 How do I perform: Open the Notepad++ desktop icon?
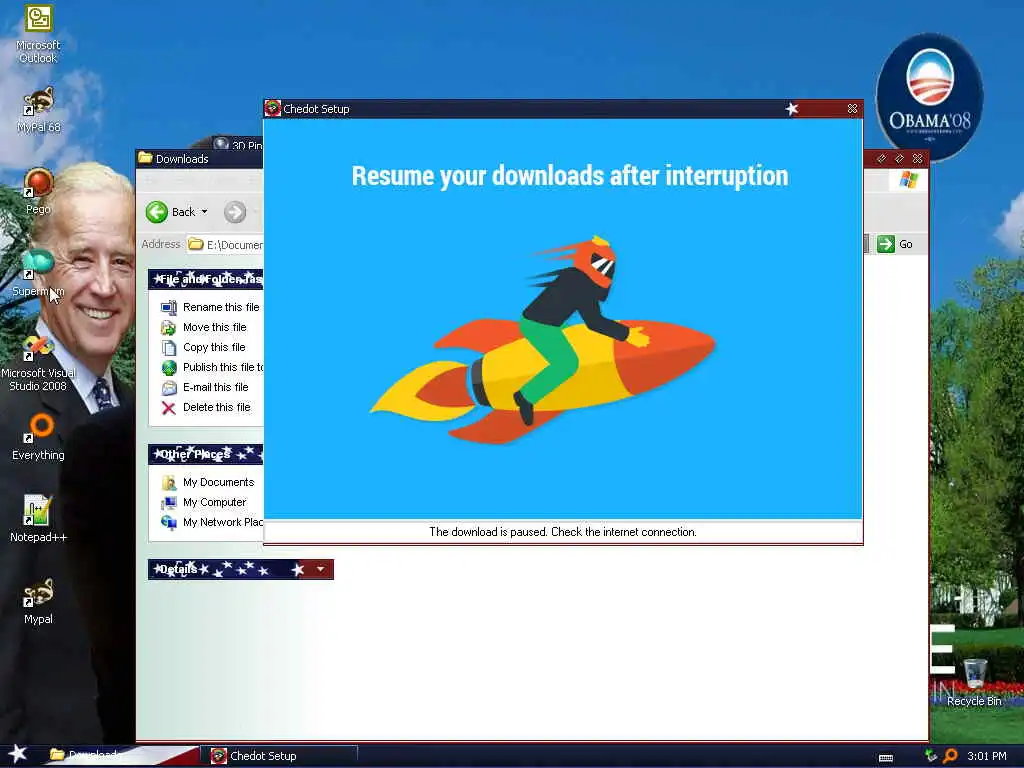pyautogui.click(x=38, y=519)
